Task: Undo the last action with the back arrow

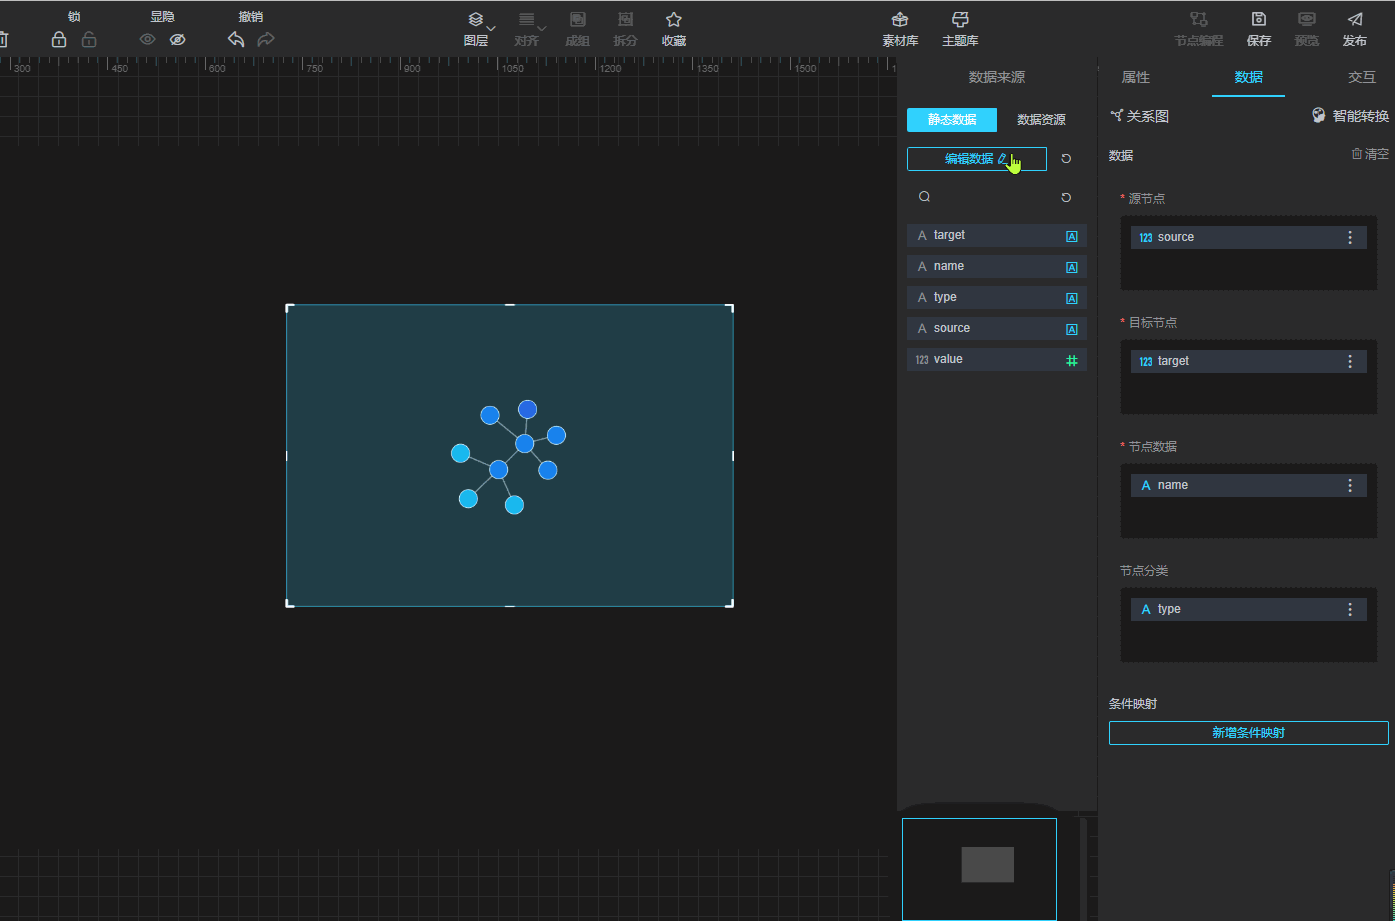Action: point(236,40)
